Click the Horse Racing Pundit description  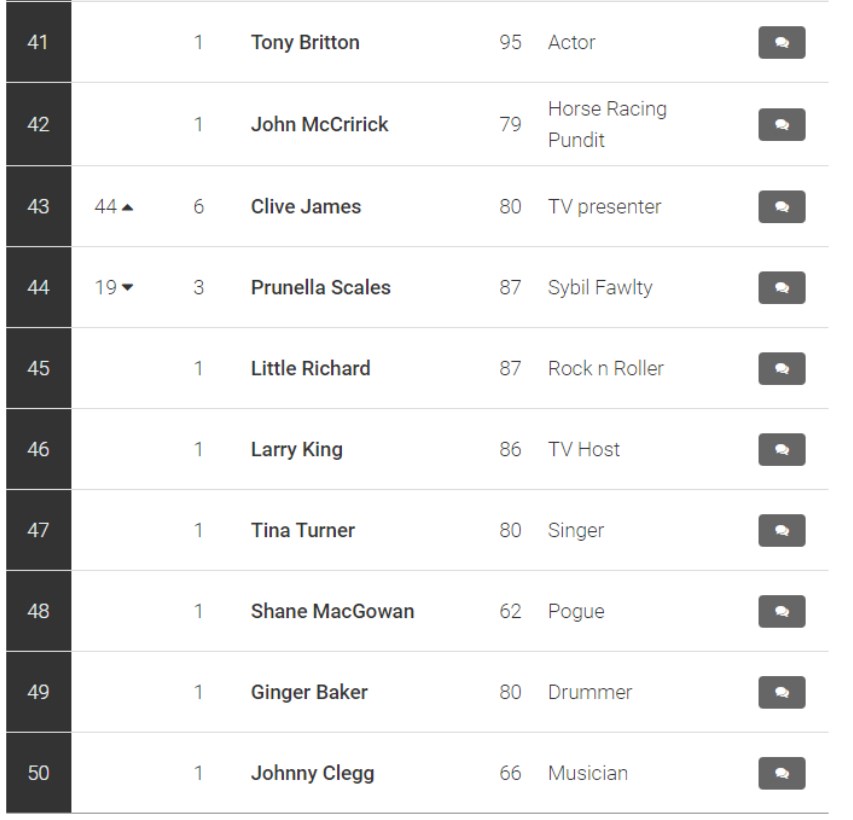(607, 125)
